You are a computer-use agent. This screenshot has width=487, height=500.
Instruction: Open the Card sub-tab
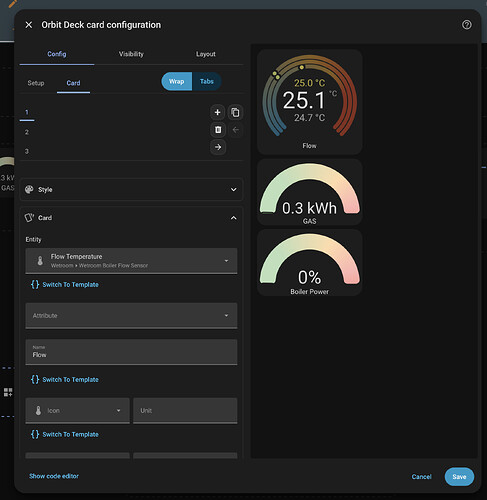point(73,83)
